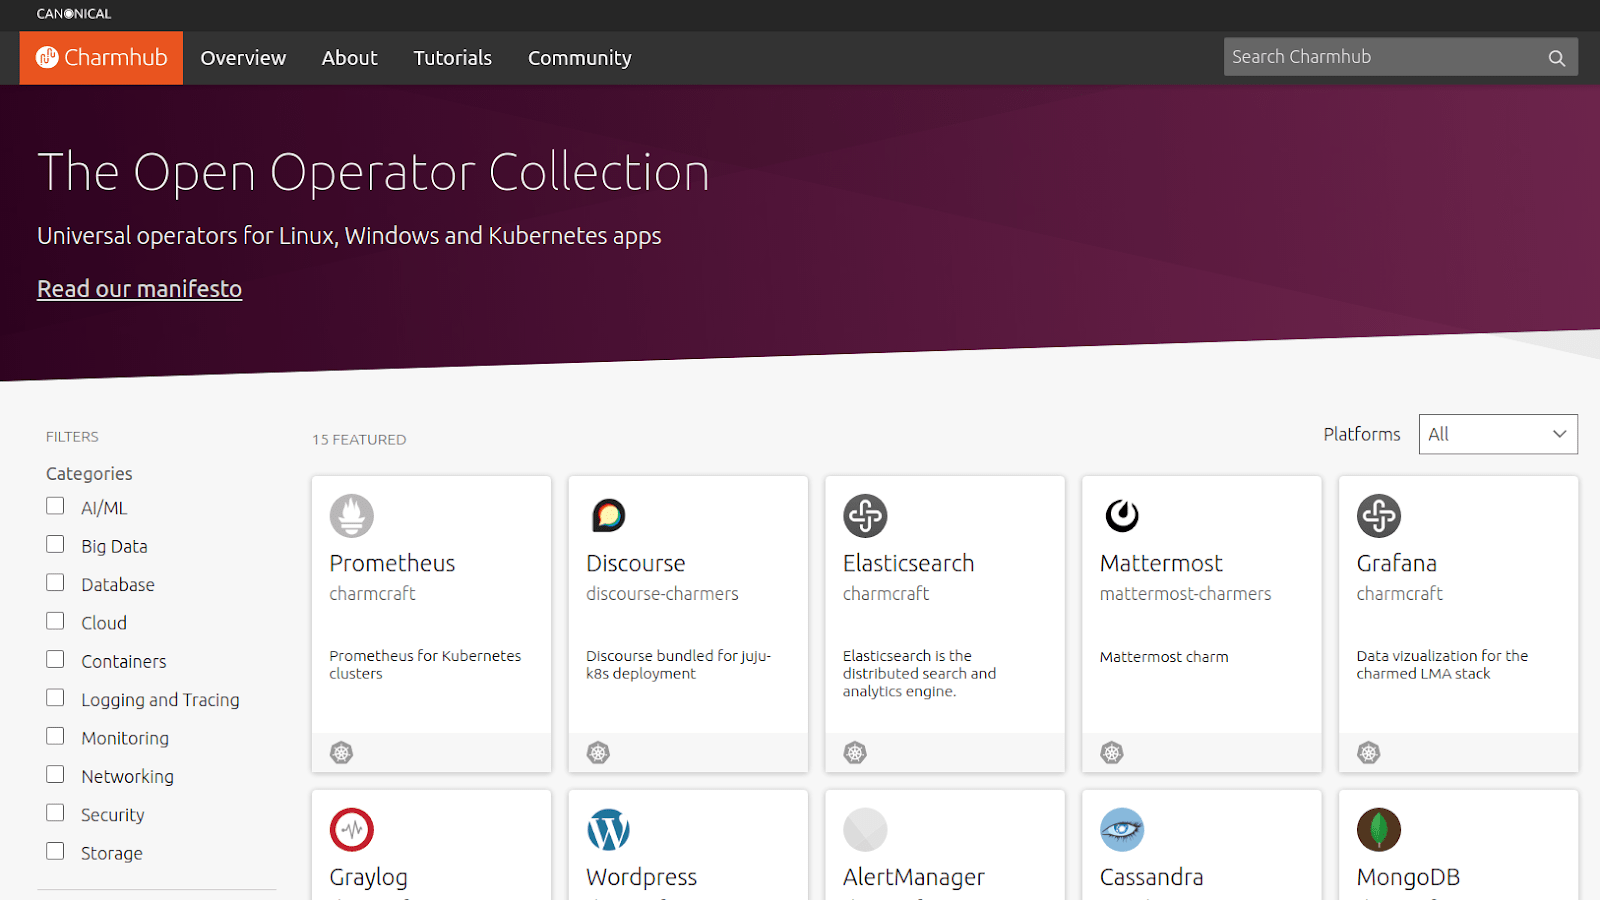The height and width of the screenshot is (900, 1600).
Task: Check the Database filter checkbox
Action: pyautogui.click(x=55, y=583)
